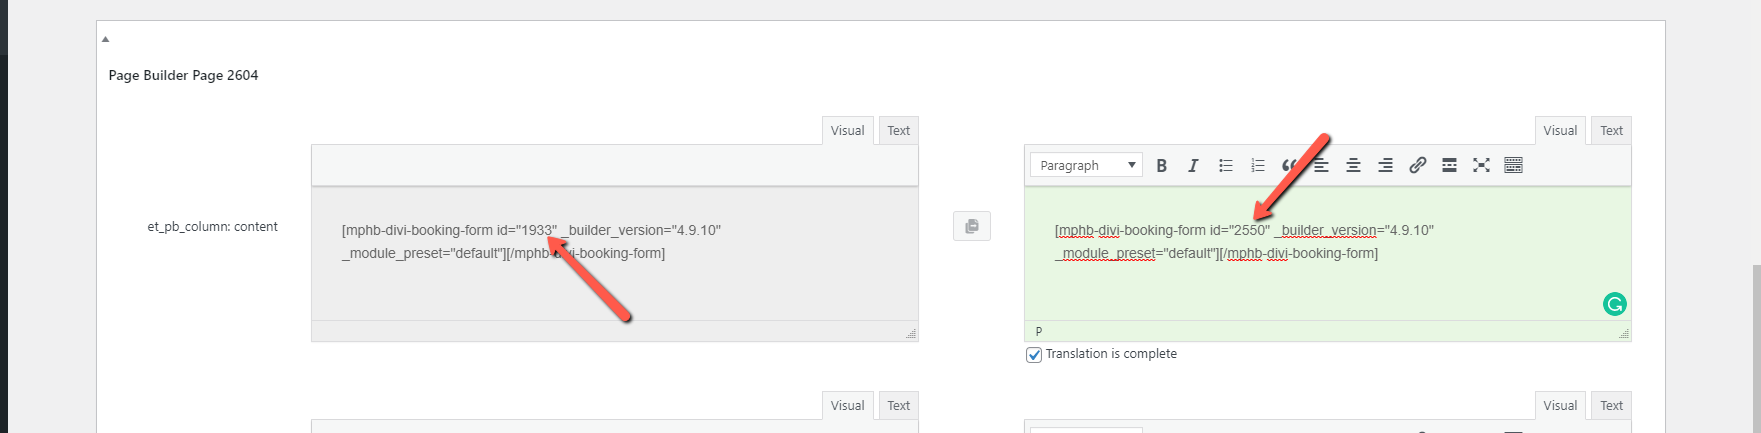This screenshot has width=1761, height=433.
Task: Switch original editor to Text tab
Action: [x=898, y=131]
